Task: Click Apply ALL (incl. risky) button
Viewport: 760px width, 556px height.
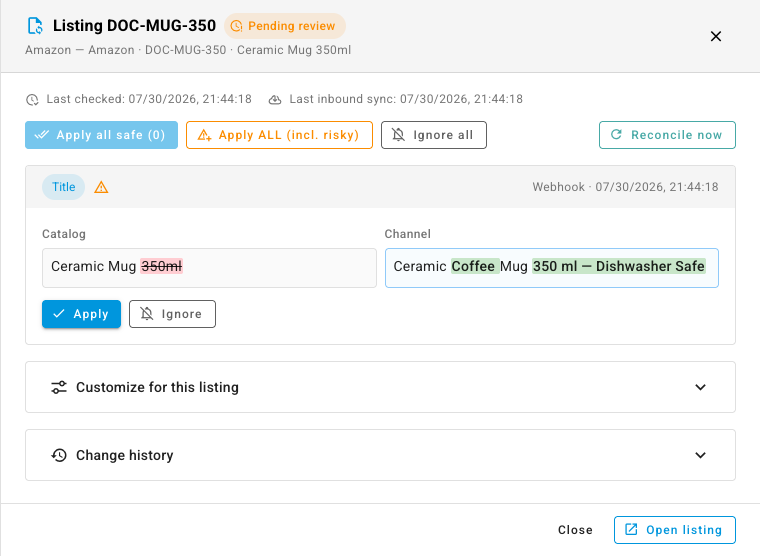Action: point(279,135)
